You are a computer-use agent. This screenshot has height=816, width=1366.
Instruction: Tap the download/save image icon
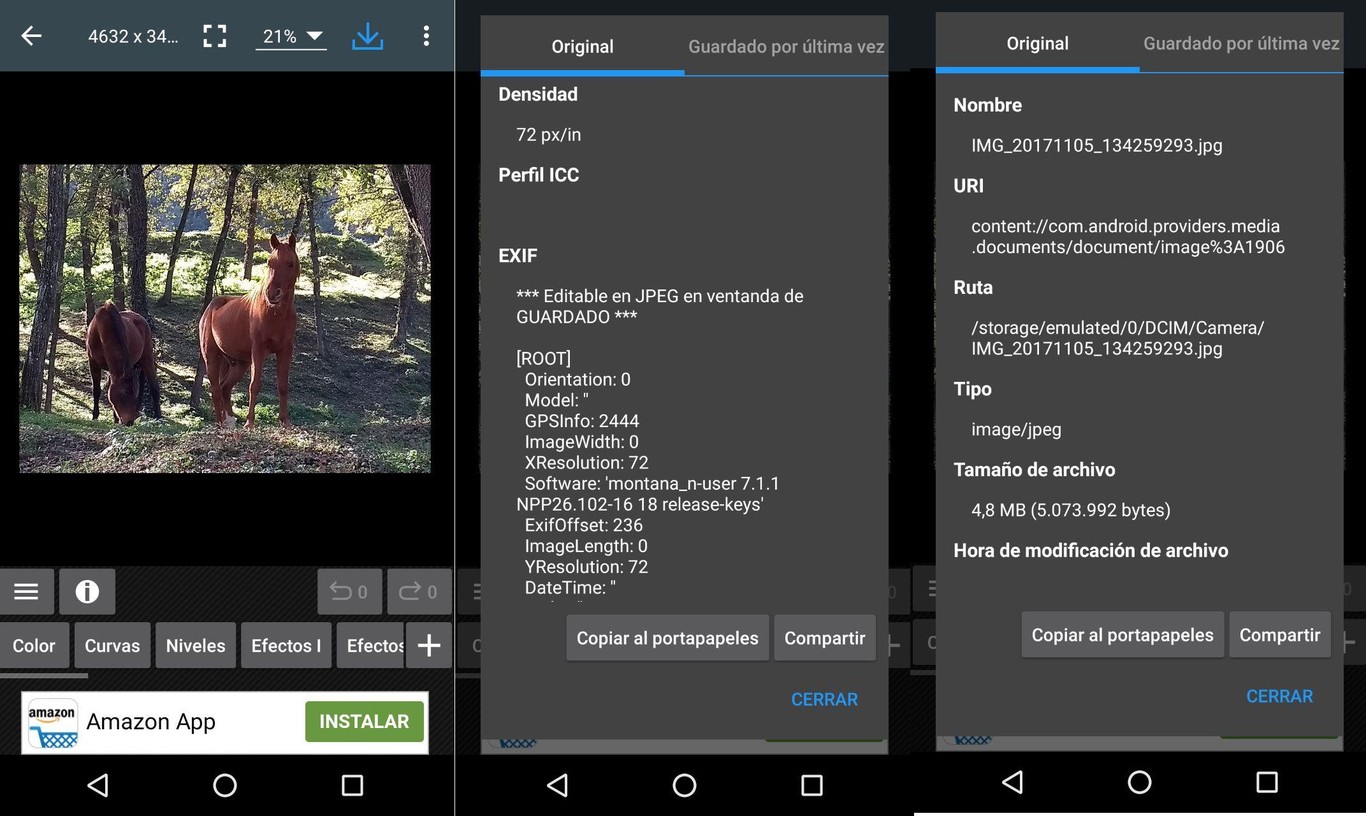(368, 35)
